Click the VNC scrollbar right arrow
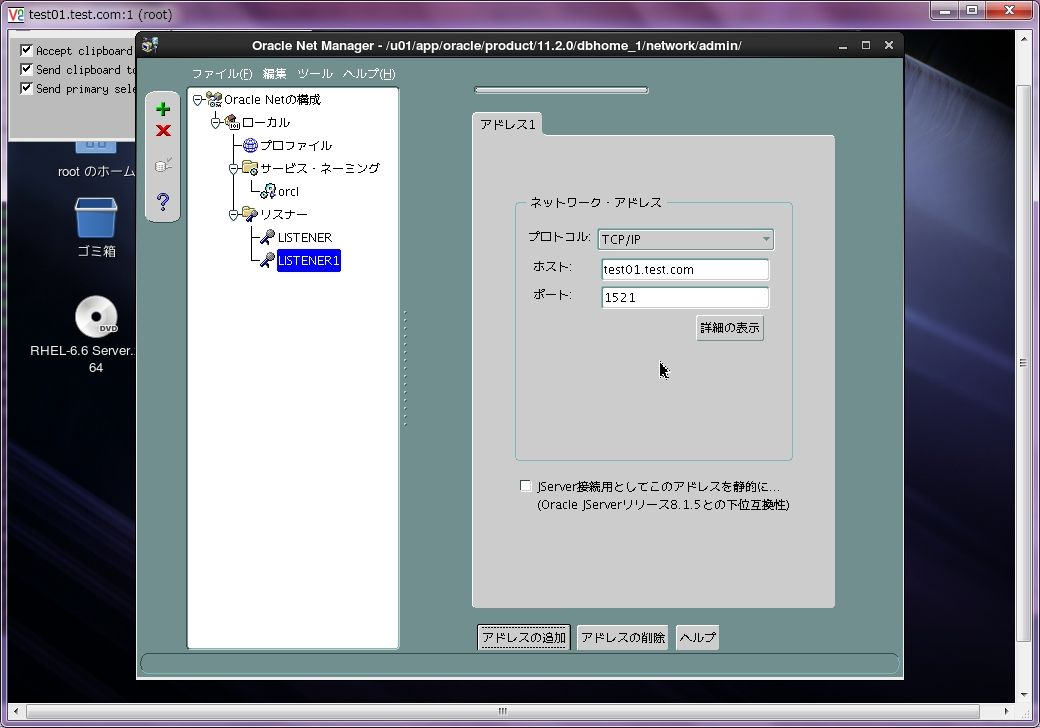 point(1007,711)
